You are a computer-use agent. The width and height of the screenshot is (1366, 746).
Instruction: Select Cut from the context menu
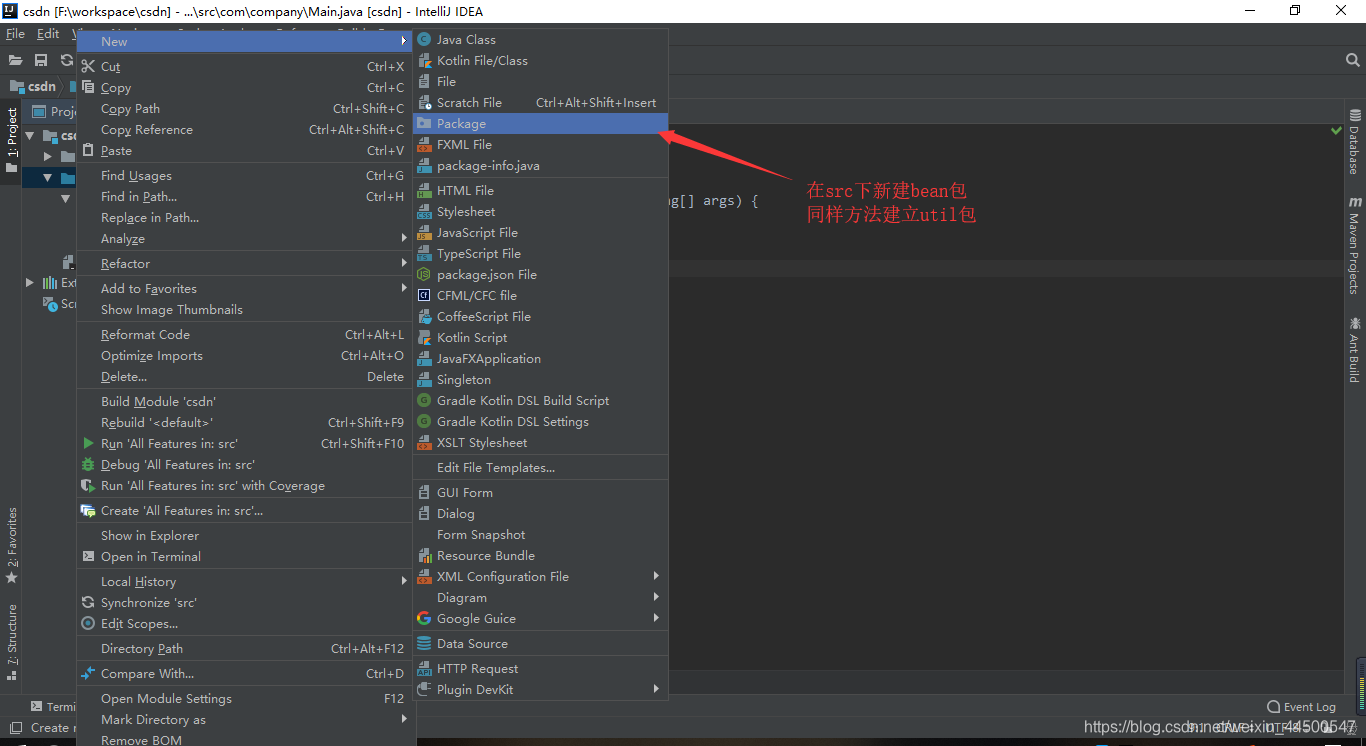click(245, 66)
